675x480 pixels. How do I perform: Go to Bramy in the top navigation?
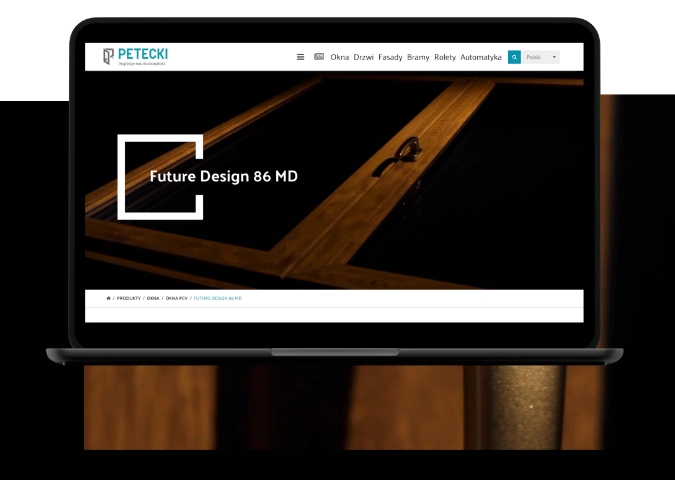418,57
